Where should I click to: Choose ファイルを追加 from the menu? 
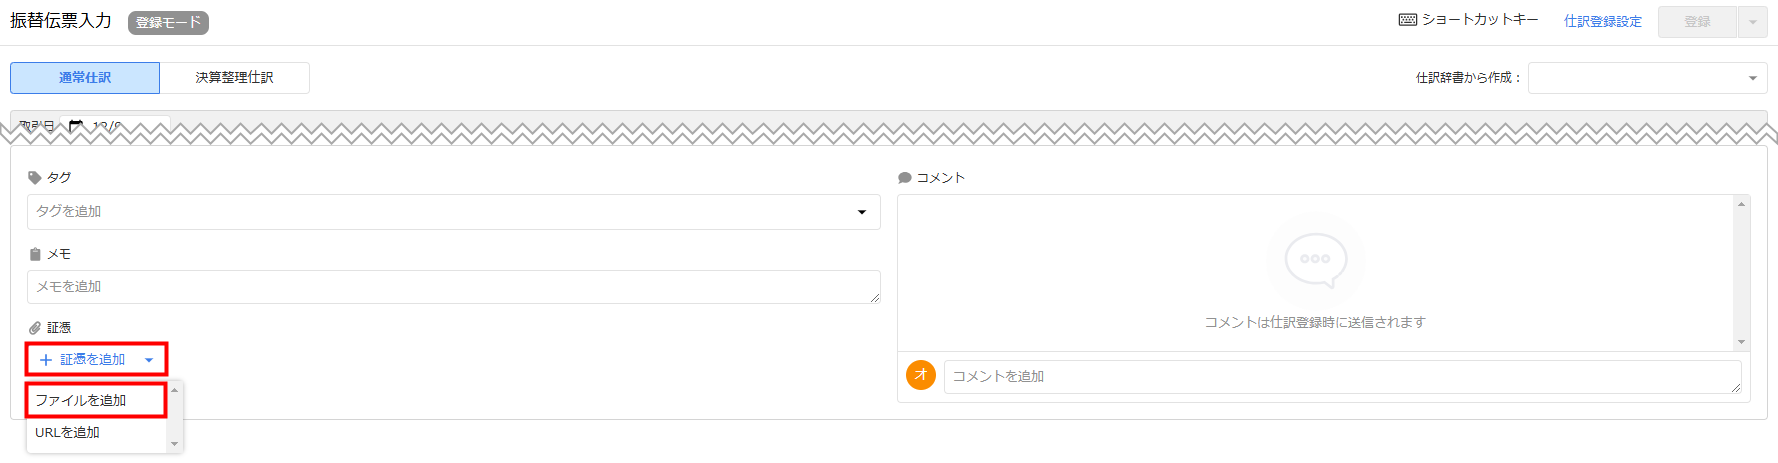click(x=96, y=400)
